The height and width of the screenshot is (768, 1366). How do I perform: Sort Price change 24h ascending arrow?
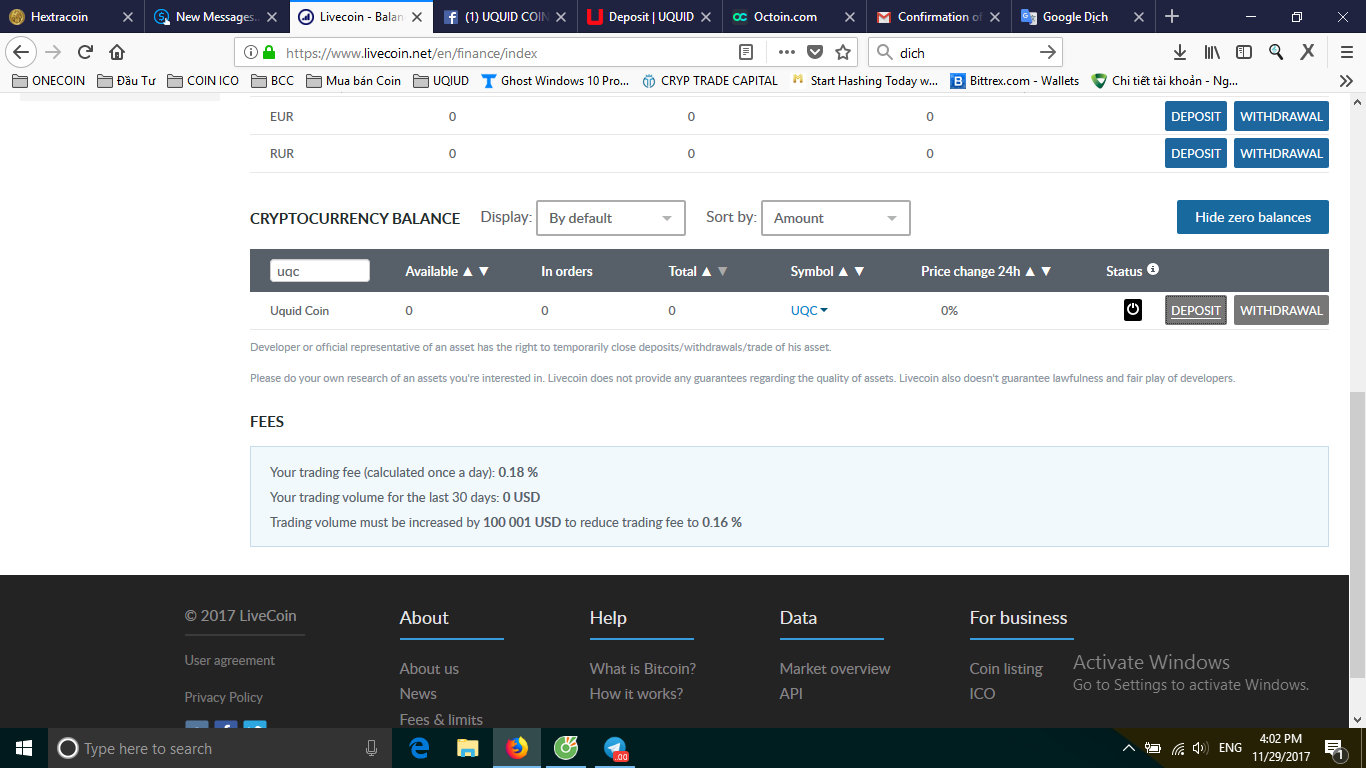[1029, 271]
